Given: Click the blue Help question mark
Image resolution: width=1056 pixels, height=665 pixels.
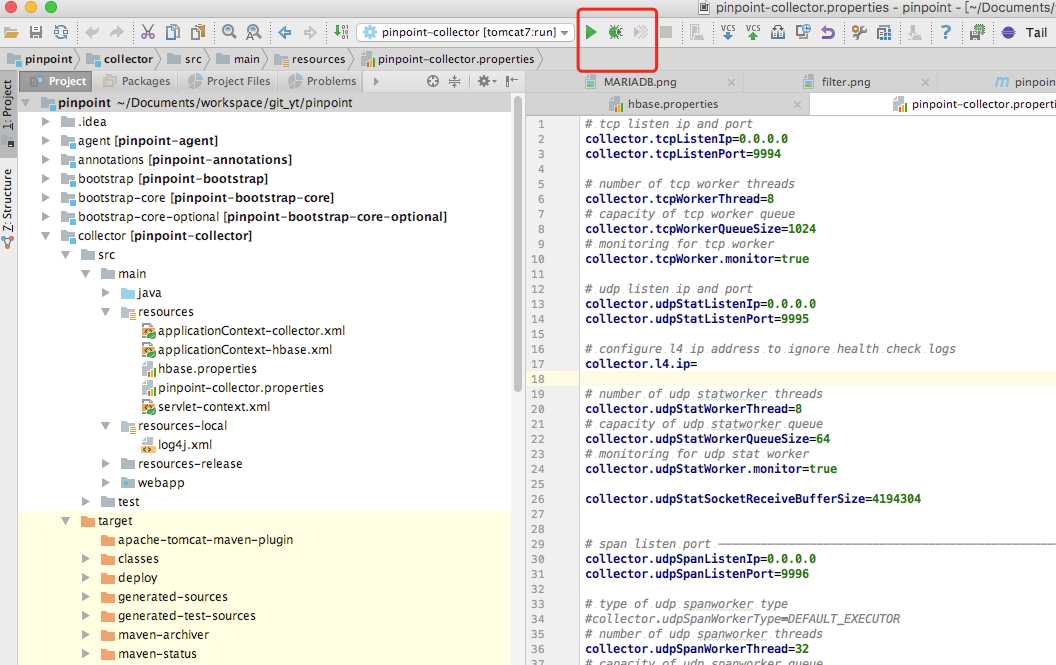Looking at the screenshot, I should point(946,32).
